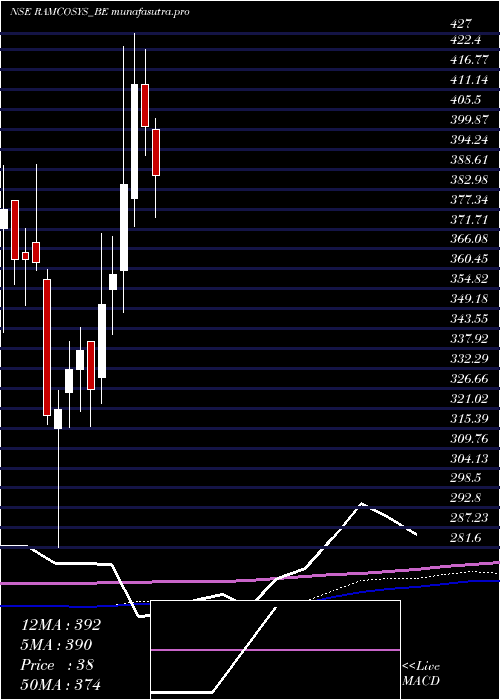Click the 377.34 price axis label
This screenshot has width=500, height=700.
point(468,200)
